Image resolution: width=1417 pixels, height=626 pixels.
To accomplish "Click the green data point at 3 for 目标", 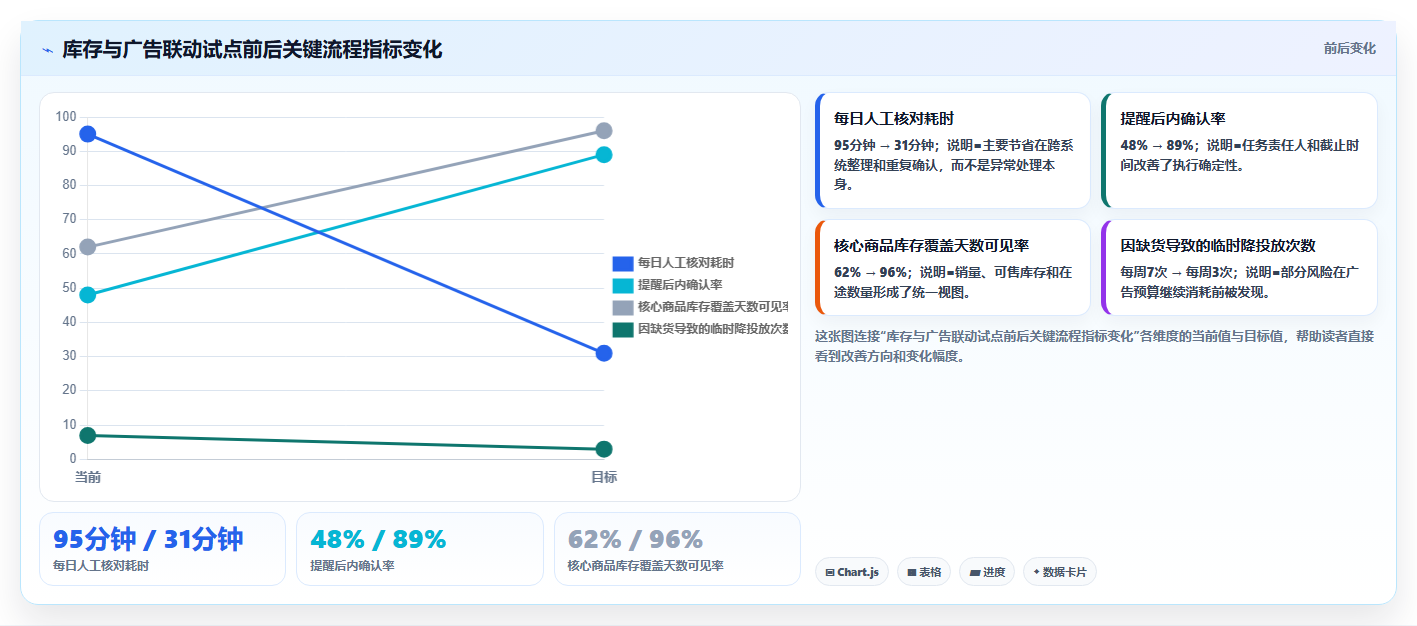I will [x=604, y=449].
